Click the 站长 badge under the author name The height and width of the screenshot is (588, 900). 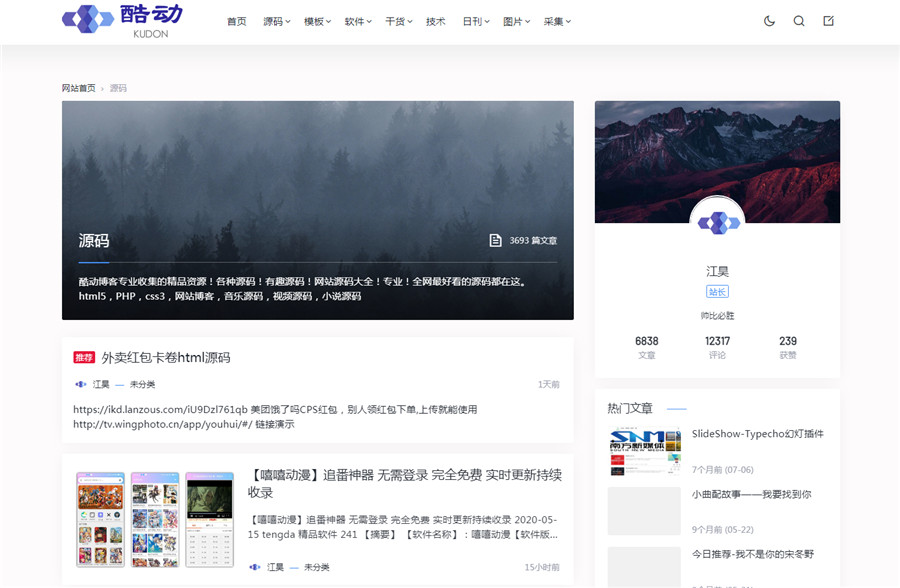(x=717, y=292)
